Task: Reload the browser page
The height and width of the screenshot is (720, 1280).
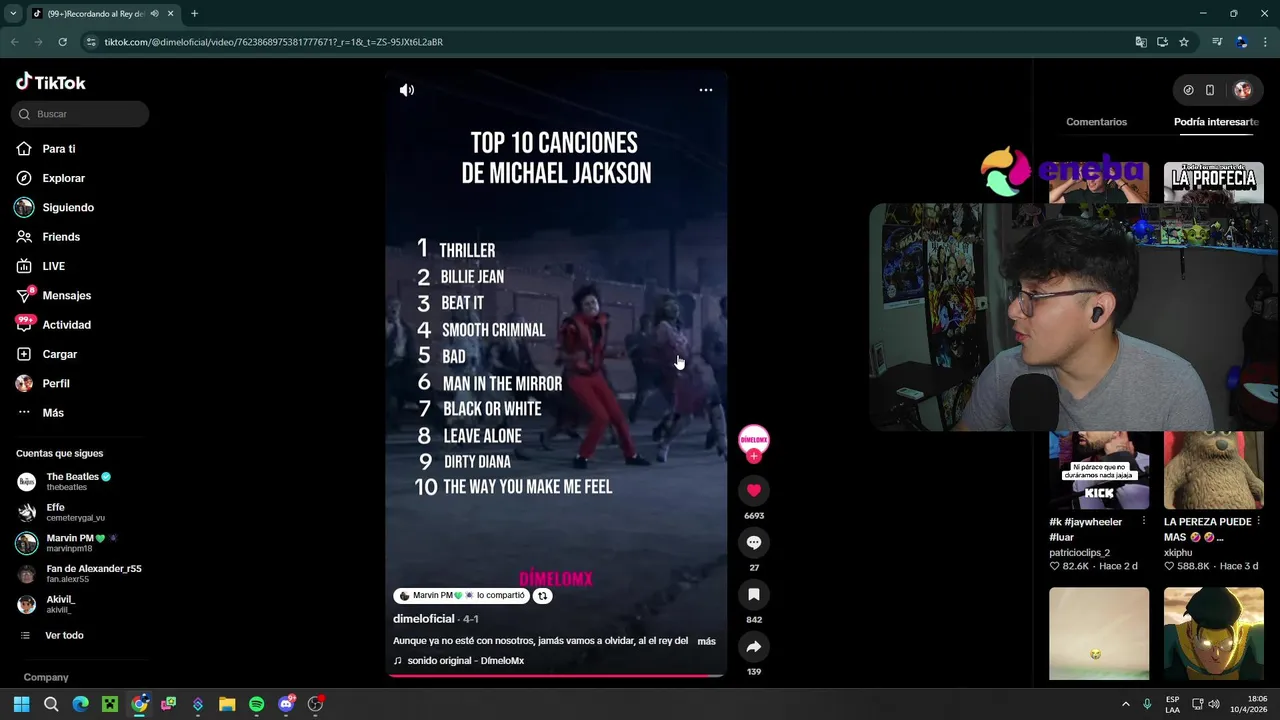Action: click(x=62, y=42)
